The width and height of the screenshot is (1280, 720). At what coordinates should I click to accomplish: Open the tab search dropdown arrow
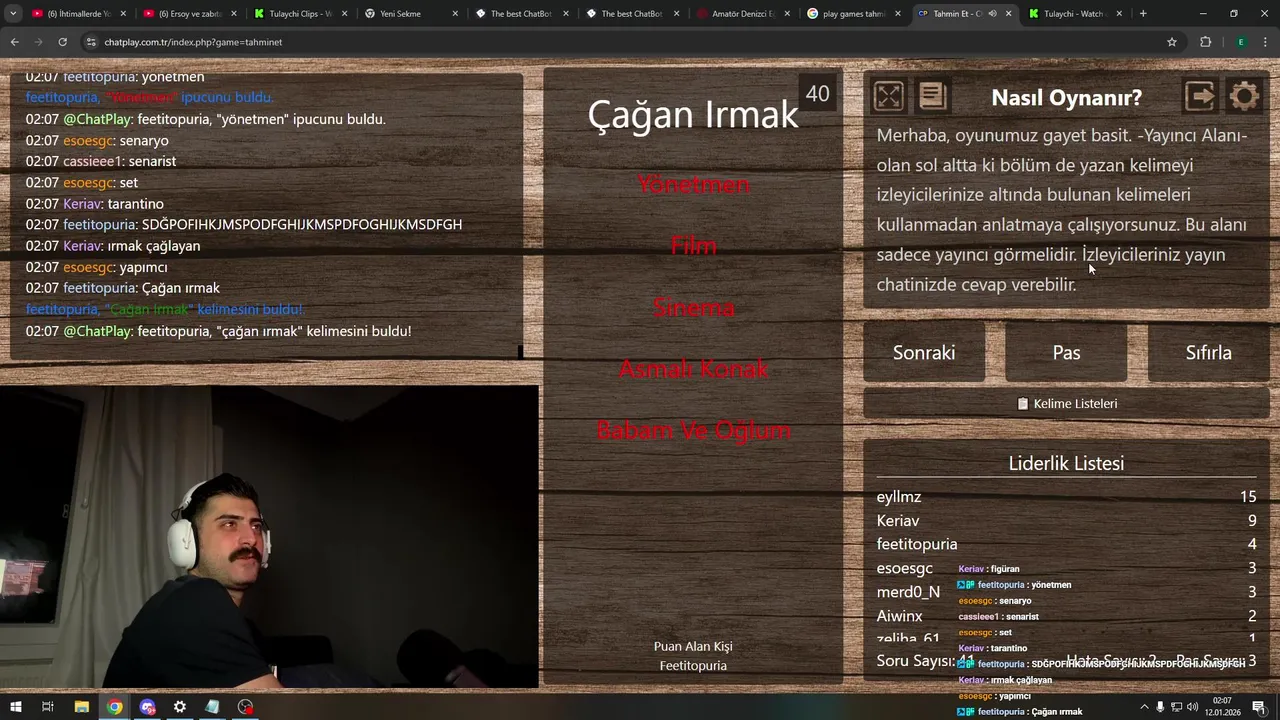pyautogui.click(x=13, y=14)
